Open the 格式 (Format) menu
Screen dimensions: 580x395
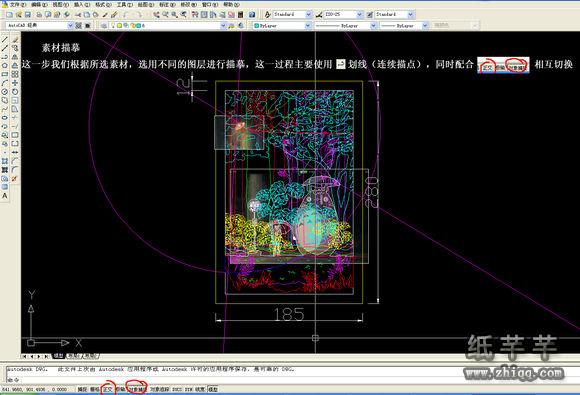[x=103, y=4]
